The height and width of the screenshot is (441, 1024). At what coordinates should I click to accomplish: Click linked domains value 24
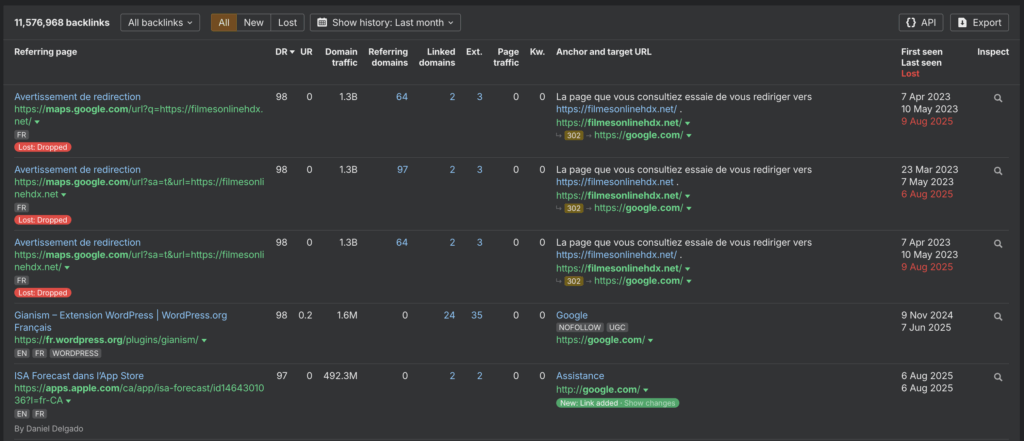pos(449,315)
